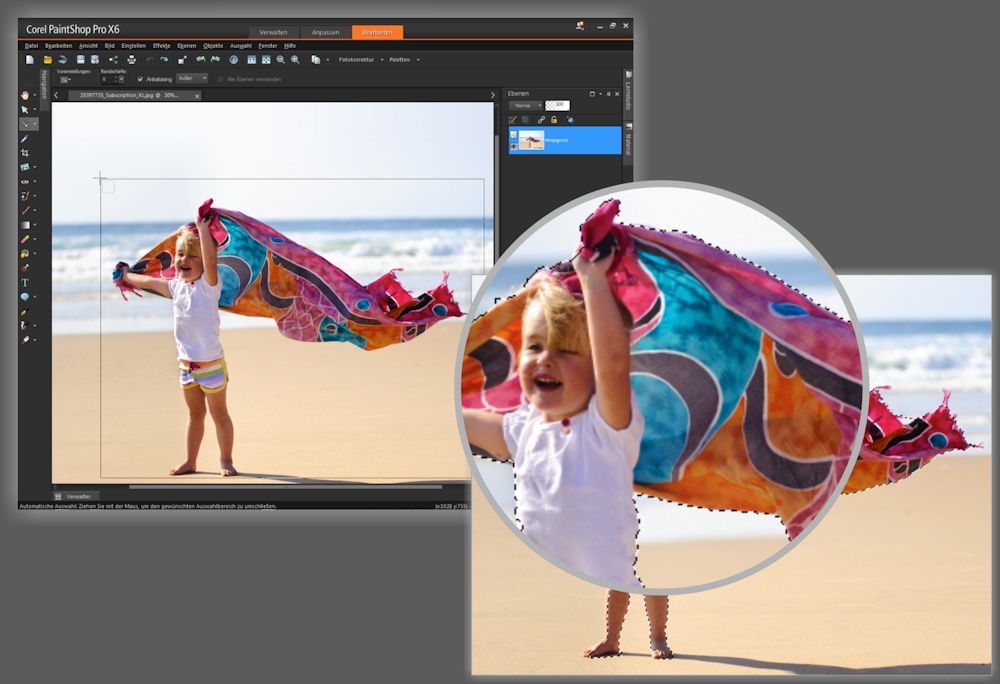
Task: Click the Share icon in toolbar
Action: tap(113, 60)
